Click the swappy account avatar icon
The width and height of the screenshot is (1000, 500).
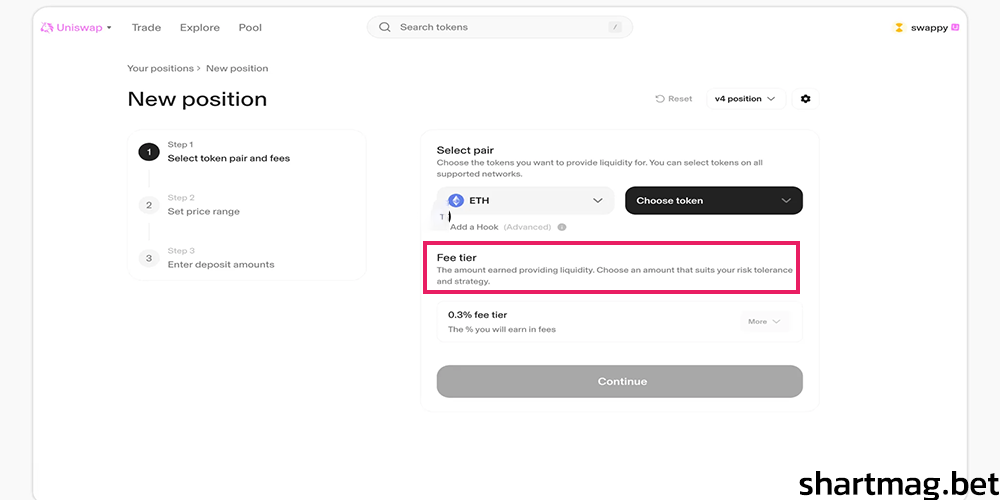coord(898,27)
